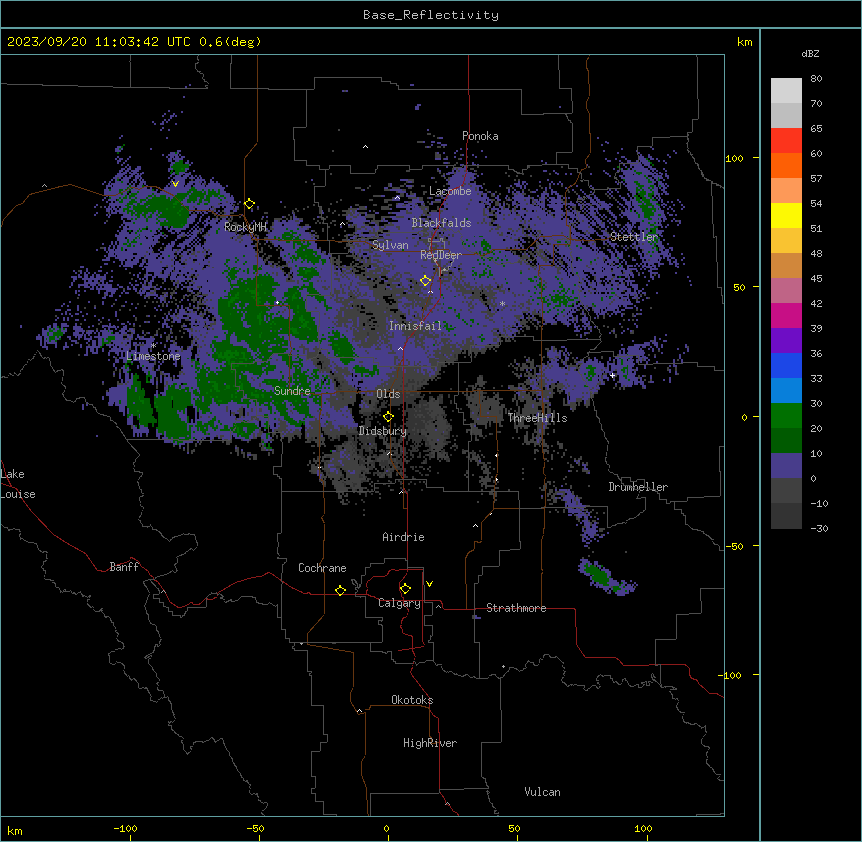This screenshot has width=862, height=842.
Task: Select the Strathmore label
Action: [516, 608]
